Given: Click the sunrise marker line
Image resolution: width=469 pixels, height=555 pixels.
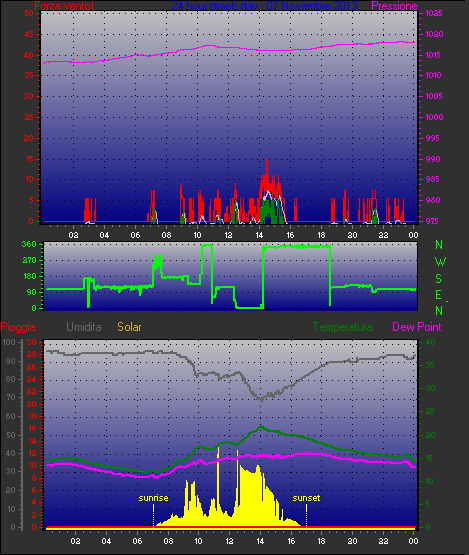Looking at the screenshot, I should (x=153, y=516).
